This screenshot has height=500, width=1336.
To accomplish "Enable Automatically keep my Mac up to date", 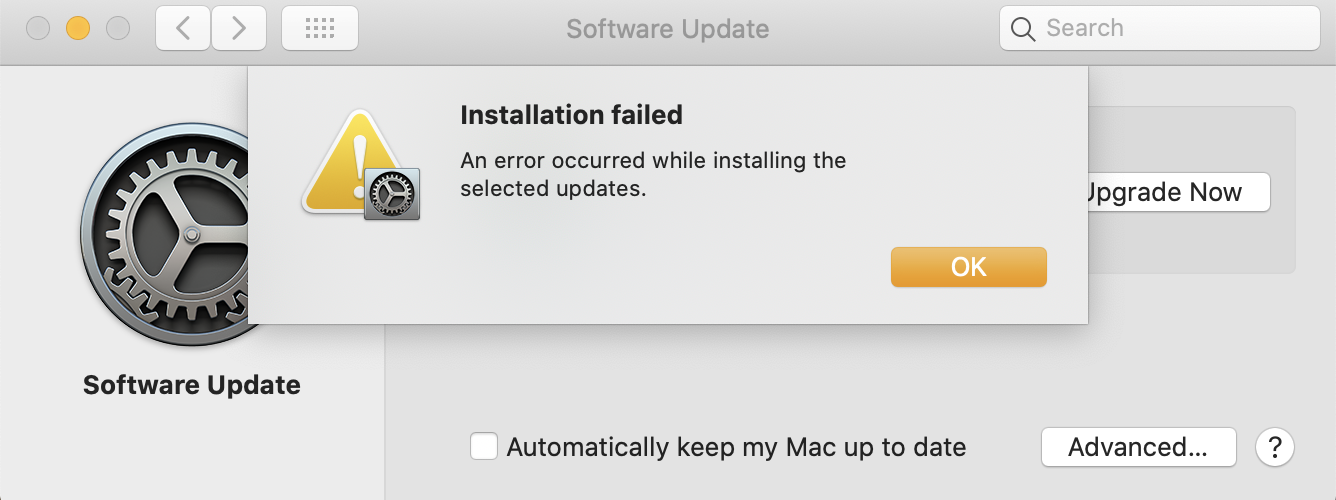I will click(484, 446).
